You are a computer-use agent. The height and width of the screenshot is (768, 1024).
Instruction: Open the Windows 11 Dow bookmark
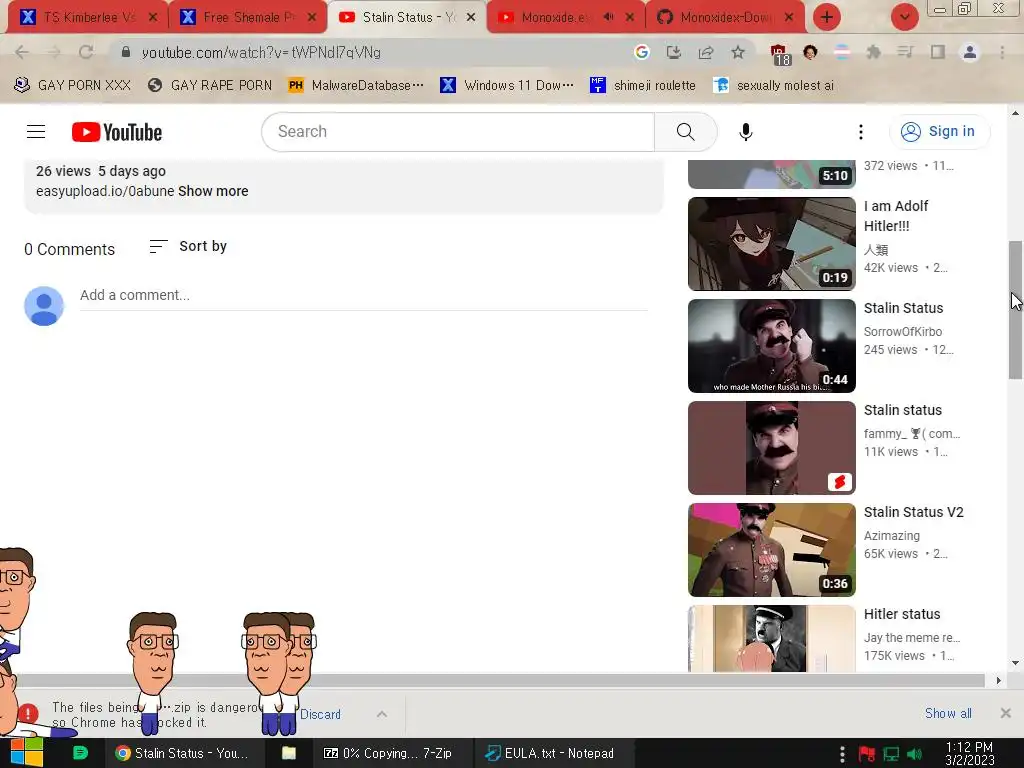[x=507, y=85]
